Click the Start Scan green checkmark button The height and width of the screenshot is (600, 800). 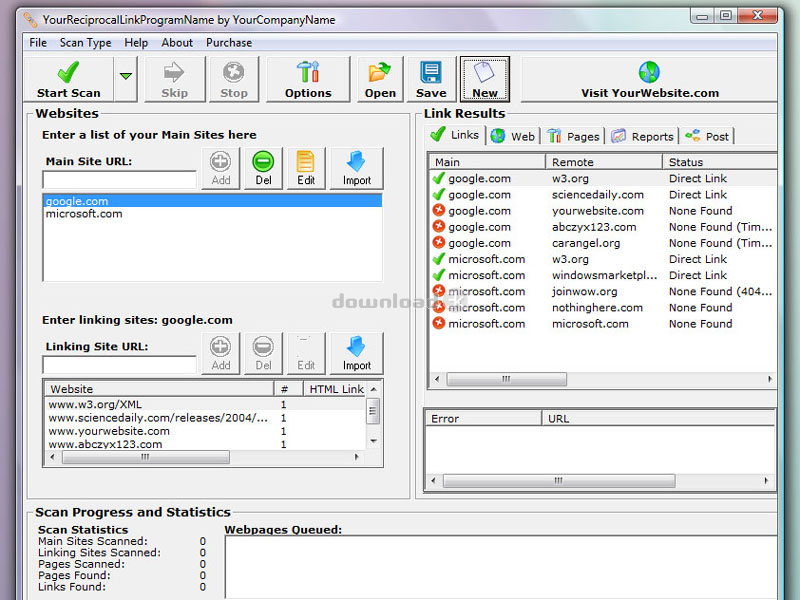[x=68, y=79]
